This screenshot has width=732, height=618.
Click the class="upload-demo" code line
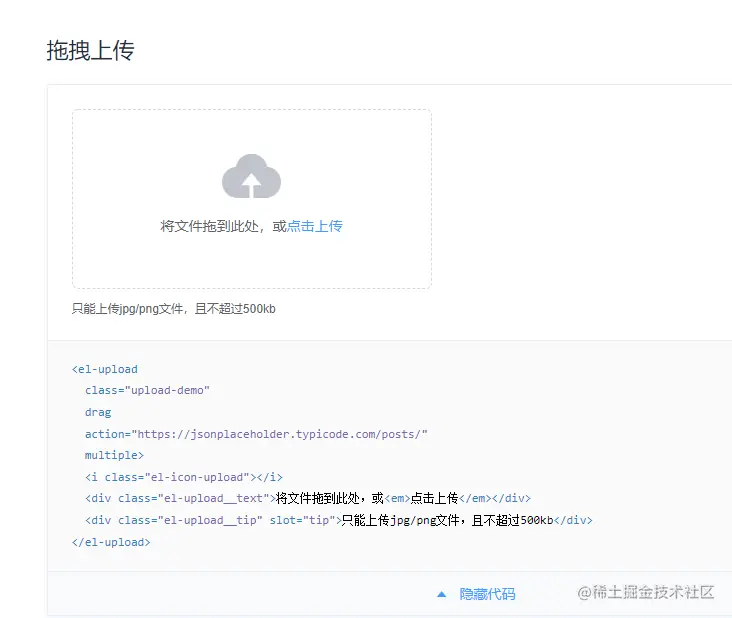(x=147, y=390)
